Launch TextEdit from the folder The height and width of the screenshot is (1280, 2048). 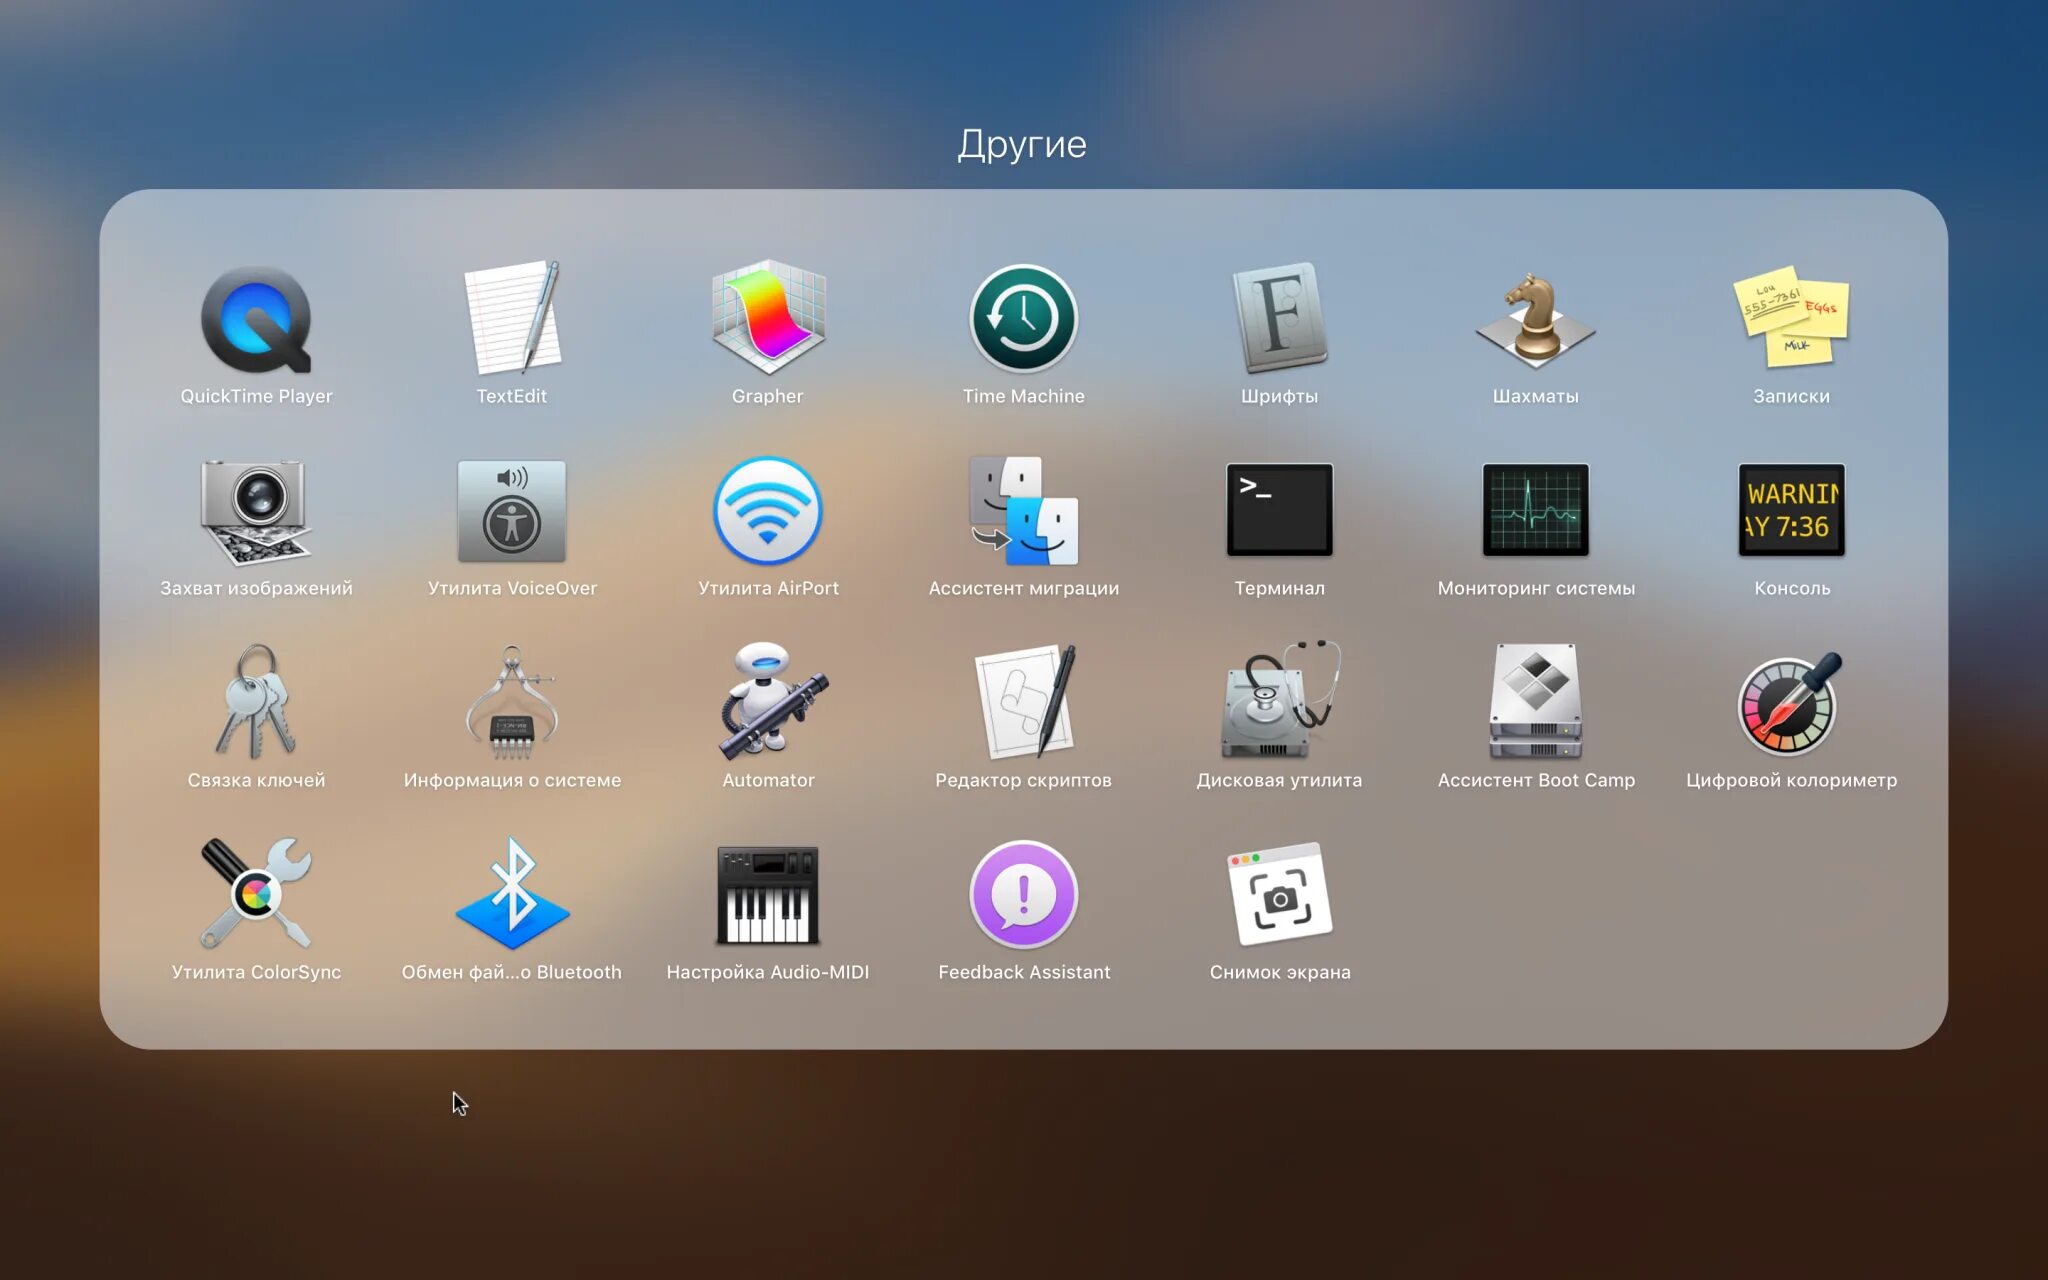(512, 320)
